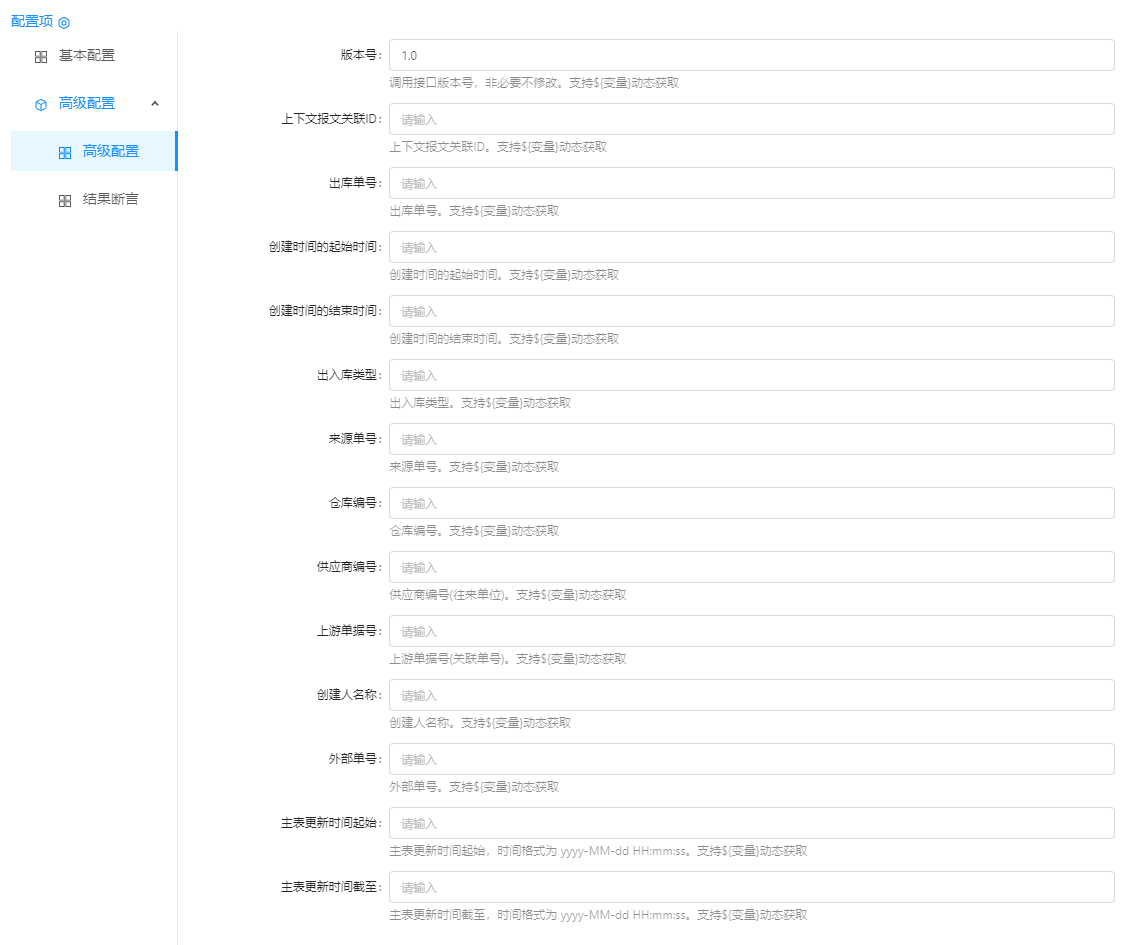The image size is (1128, 945).
Task: Focus the 创建时间的结束时间 input
Action: tap(751, 311)
